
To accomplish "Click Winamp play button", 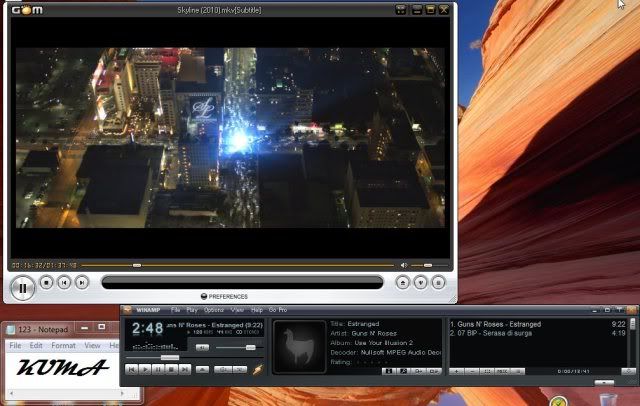I will click(x=145, y=370).
